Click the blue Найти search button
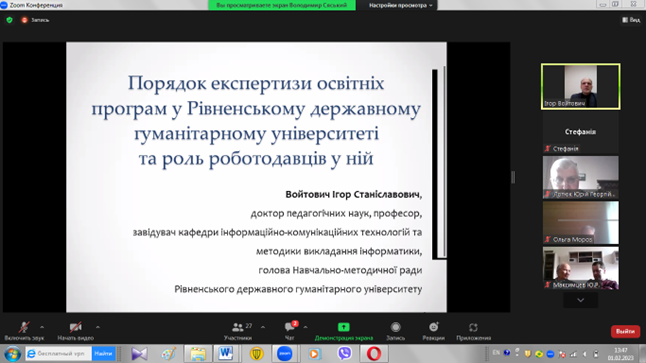 [x=103, y=354]
